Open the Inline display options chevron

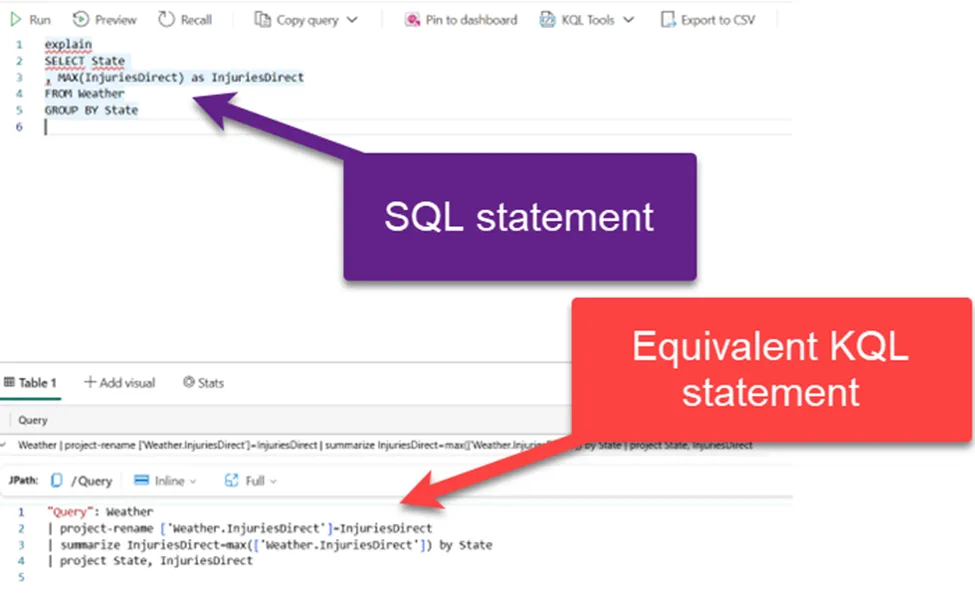(194, 480)
